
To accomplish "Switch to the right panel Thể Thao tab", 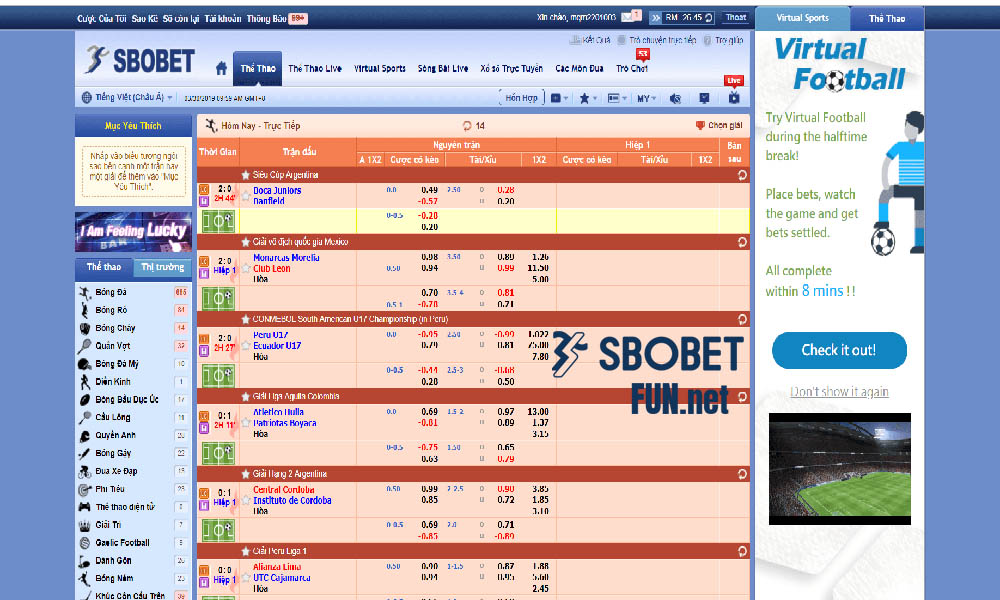I will [887, 18].
